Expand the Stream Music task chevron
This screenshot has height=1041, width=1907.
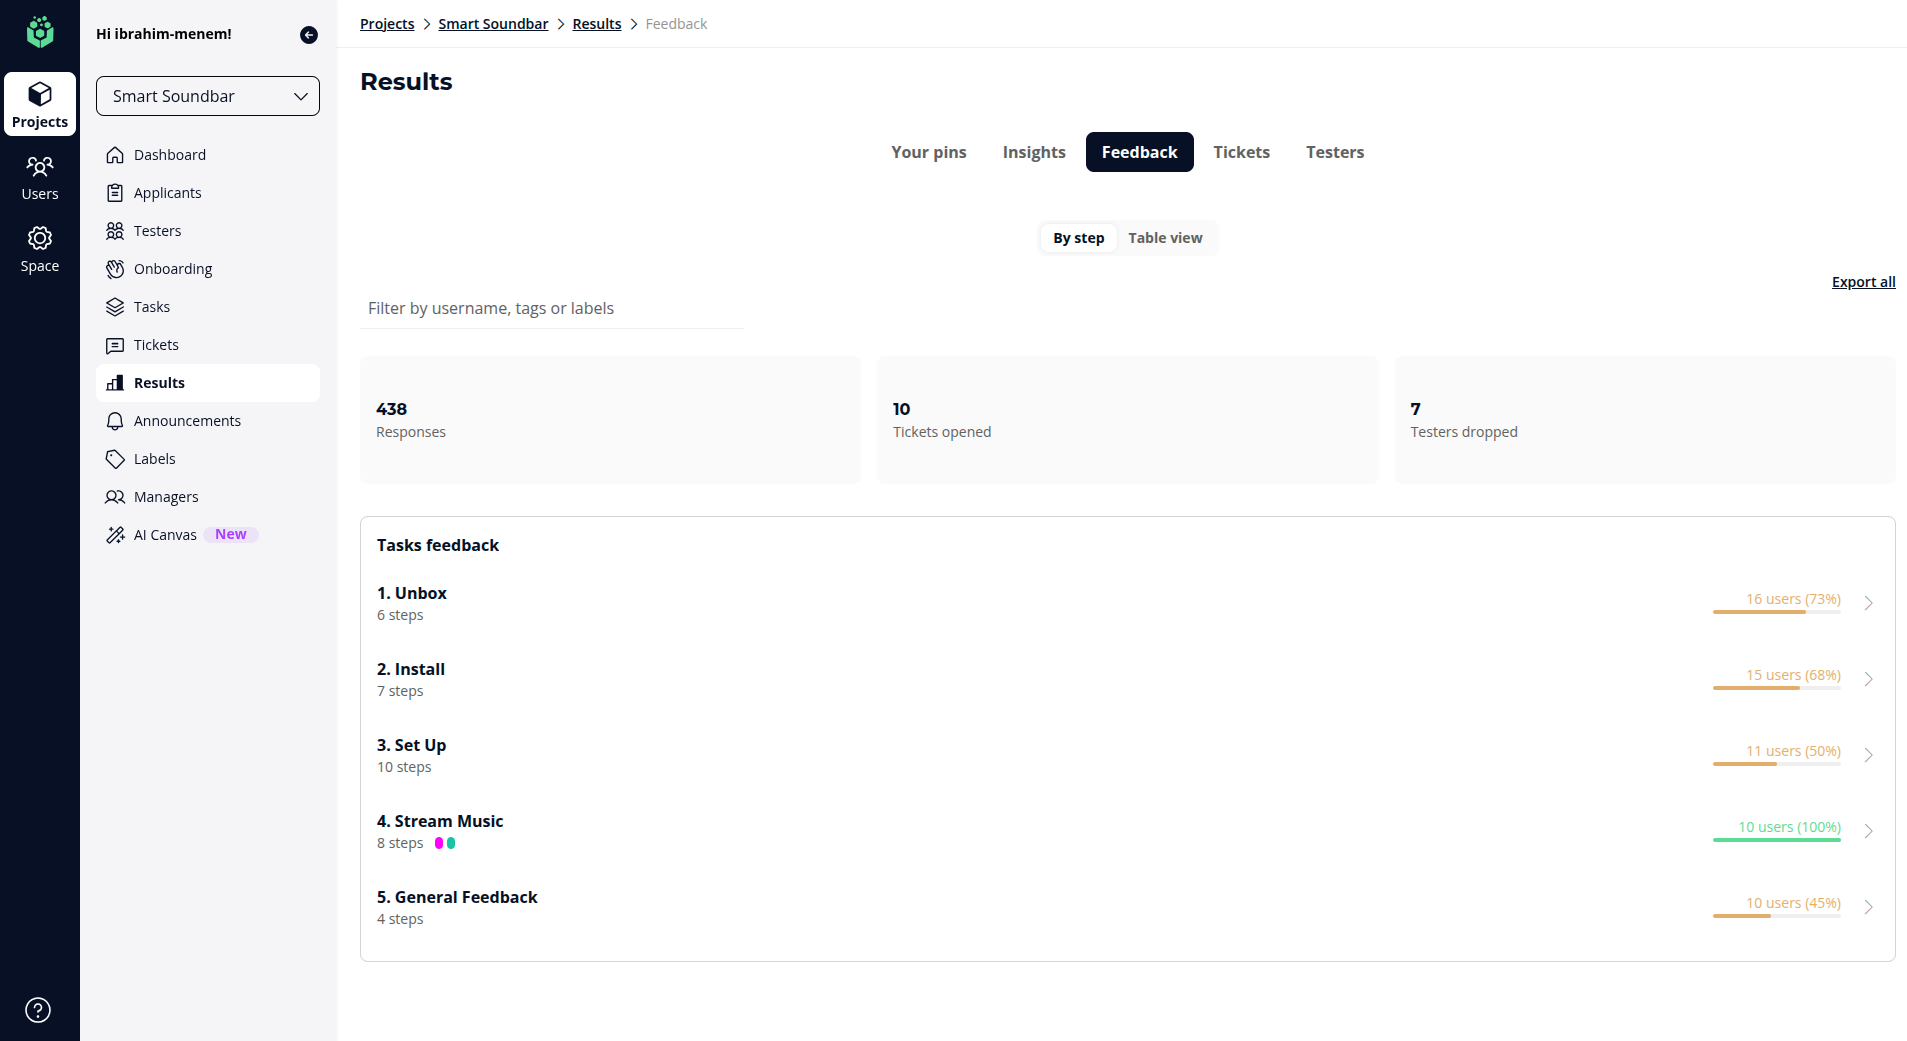(x=1868, y=831)
